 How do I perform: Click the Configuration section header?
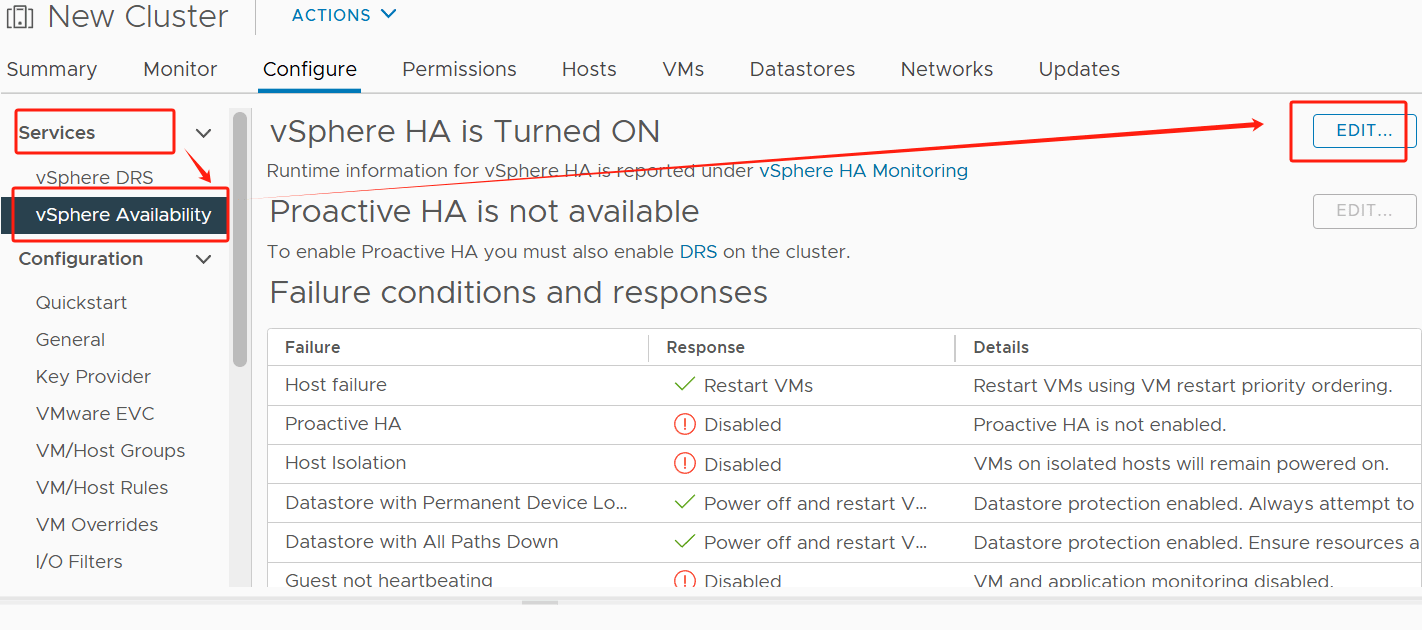click(81, 259)
